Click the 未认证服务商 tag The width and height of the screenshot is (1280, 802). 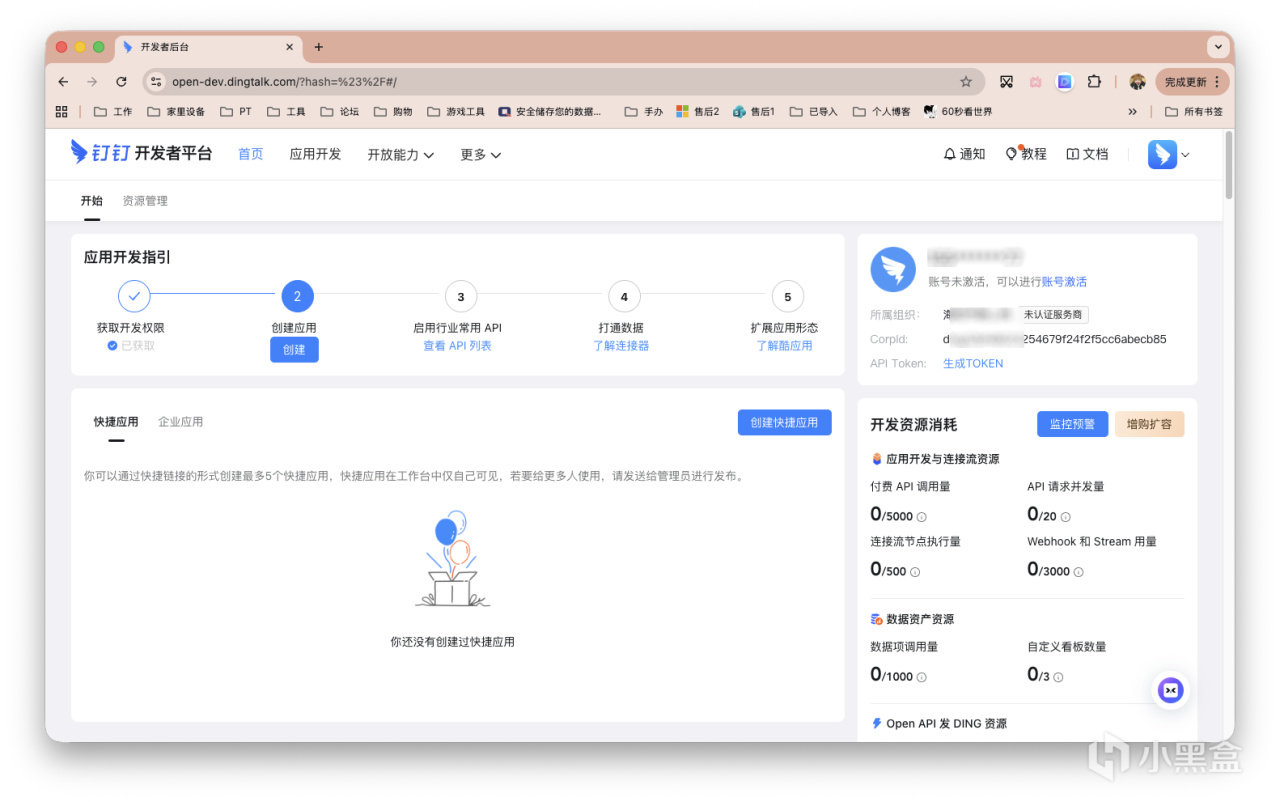click(1053, 315)
